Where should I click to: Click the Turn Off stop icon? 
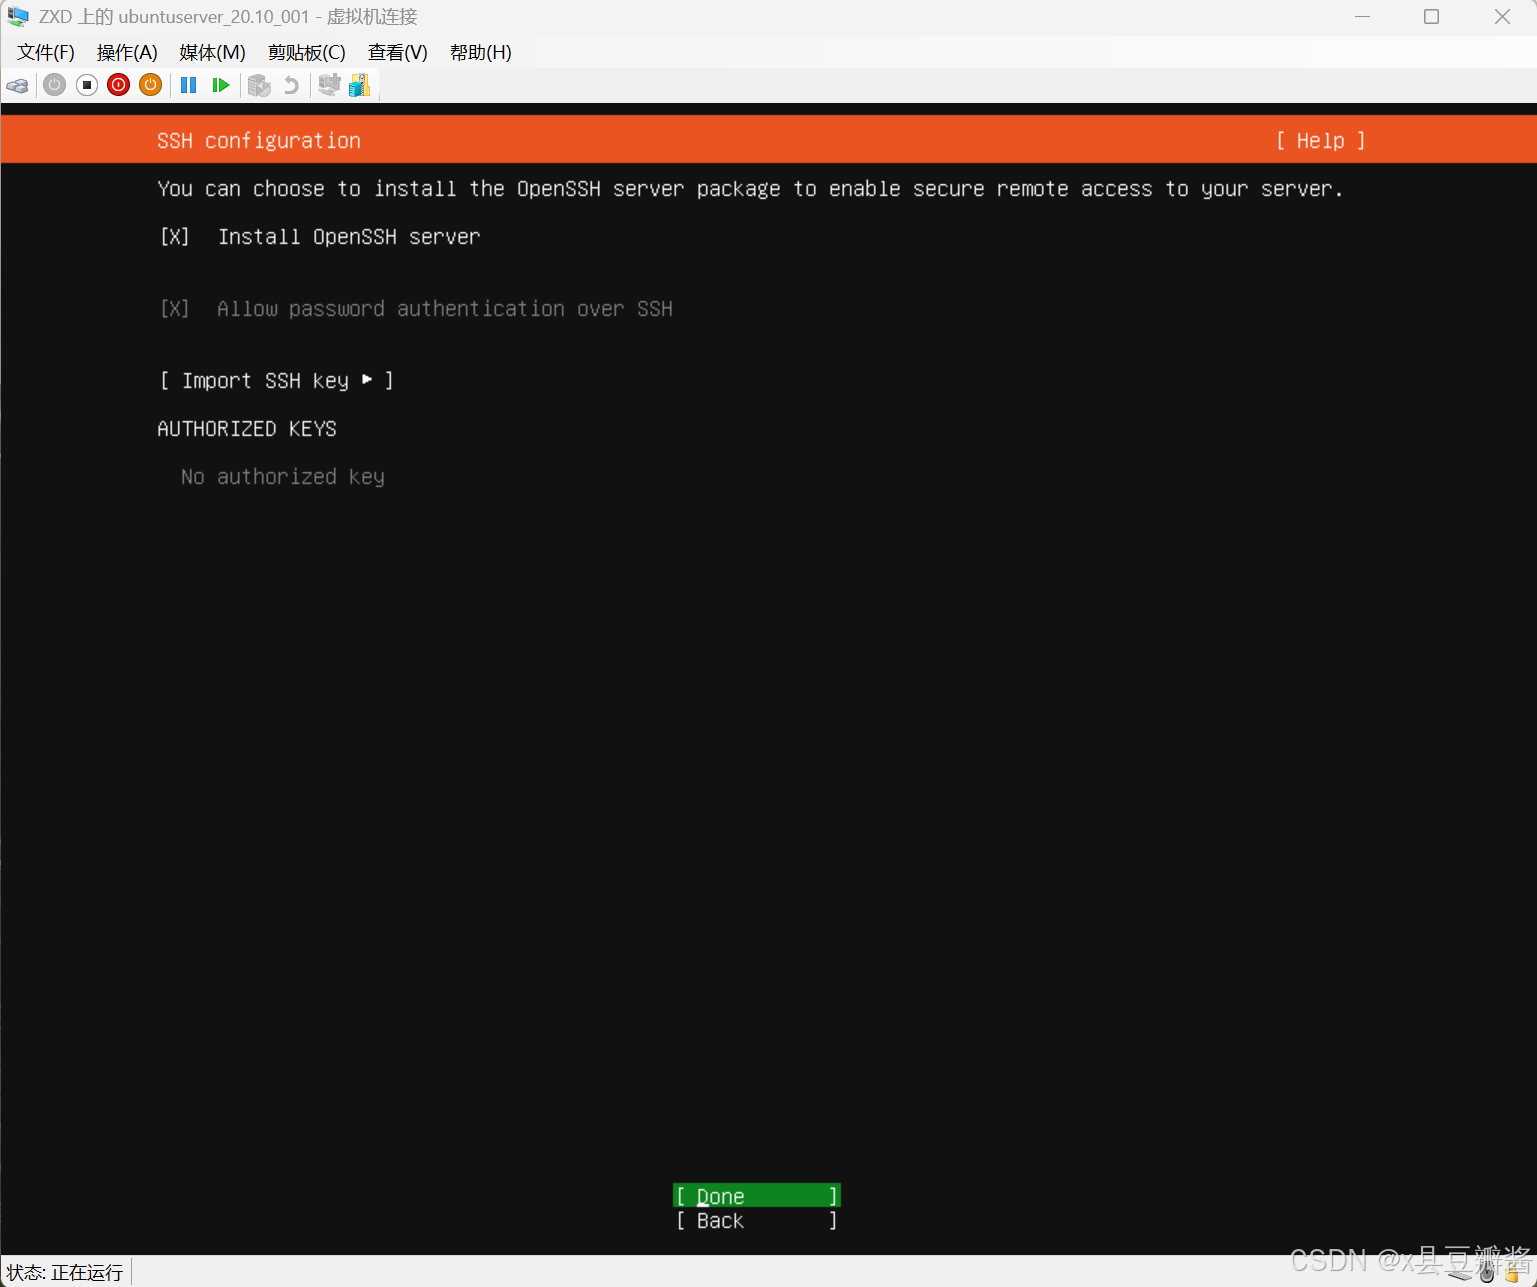[87, 85]
